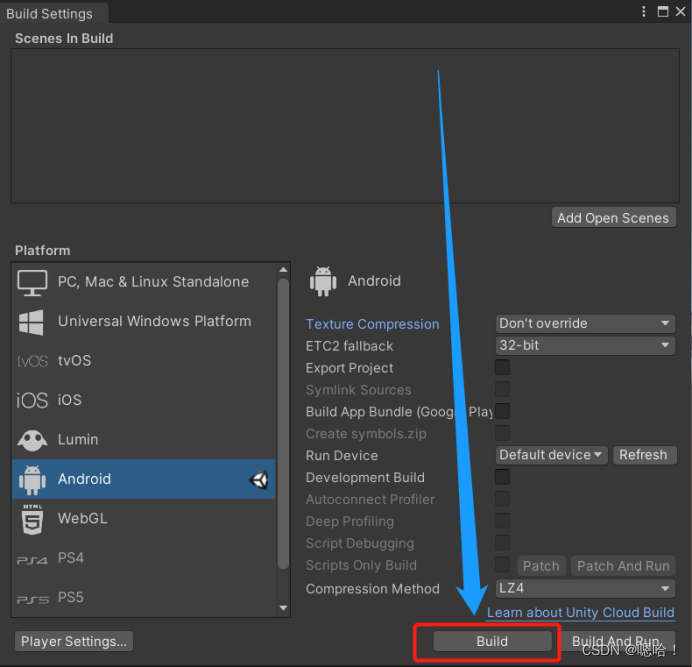Screen dimensions: 692x667
Task: Click the Patch button
Action: point(541,566)
